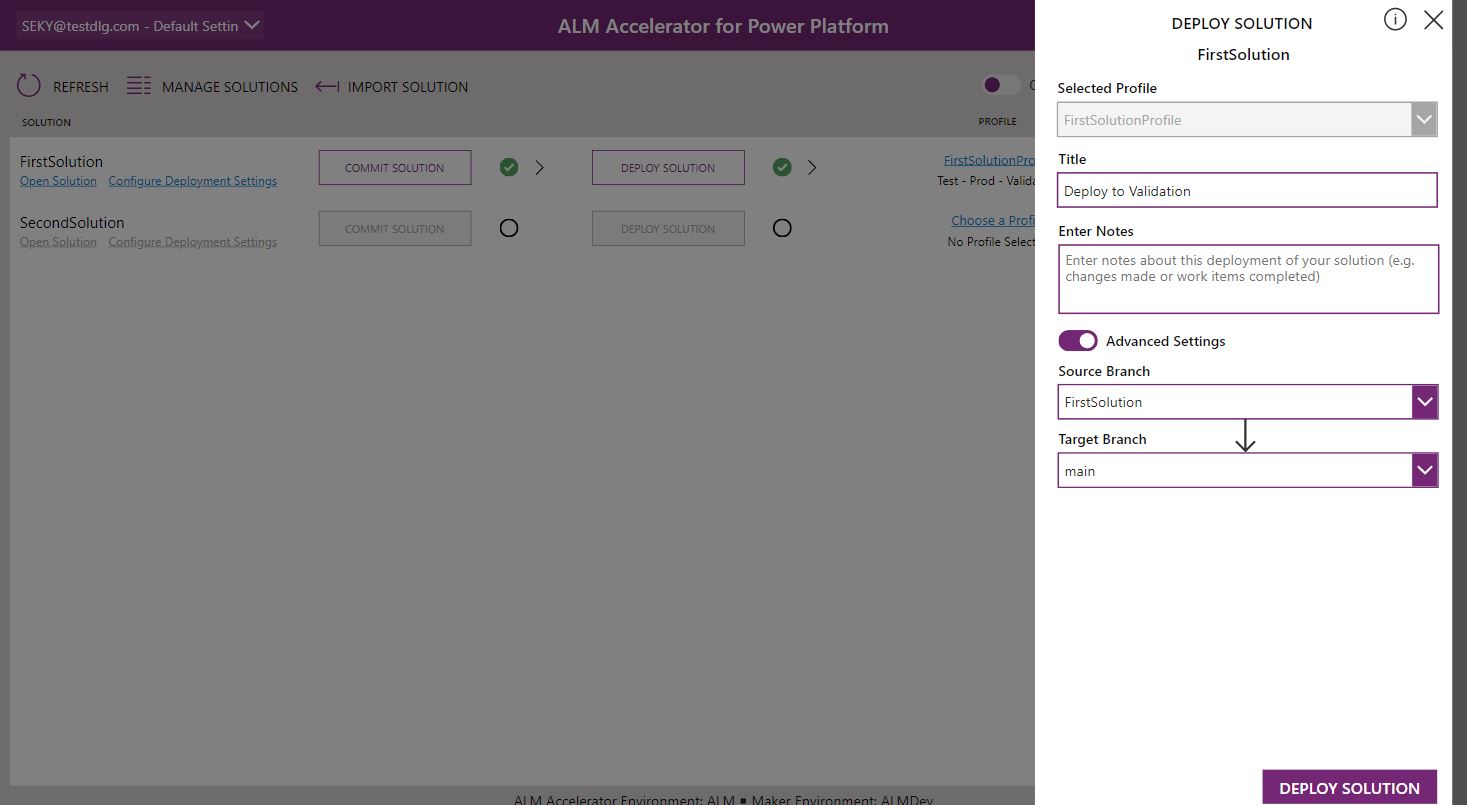The image size is (1467, 805).
Task: Click SecondSolution's empty deploy status circle
Action: [782, 228]
